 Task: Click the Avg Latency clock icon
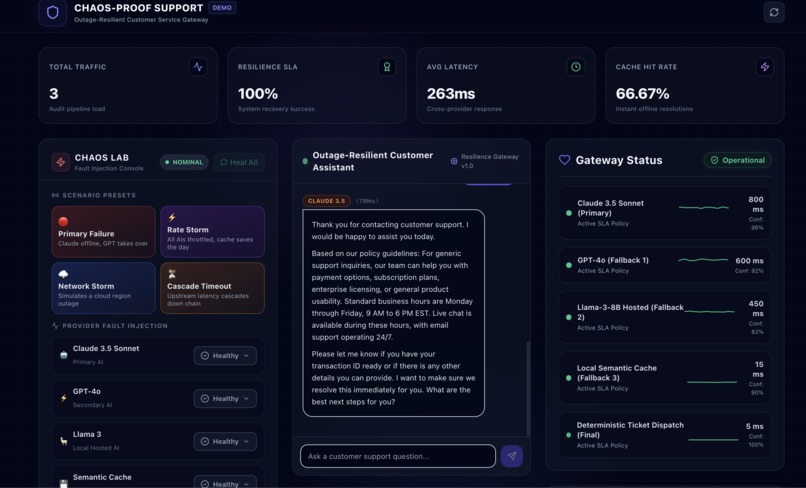coord(576,67)
